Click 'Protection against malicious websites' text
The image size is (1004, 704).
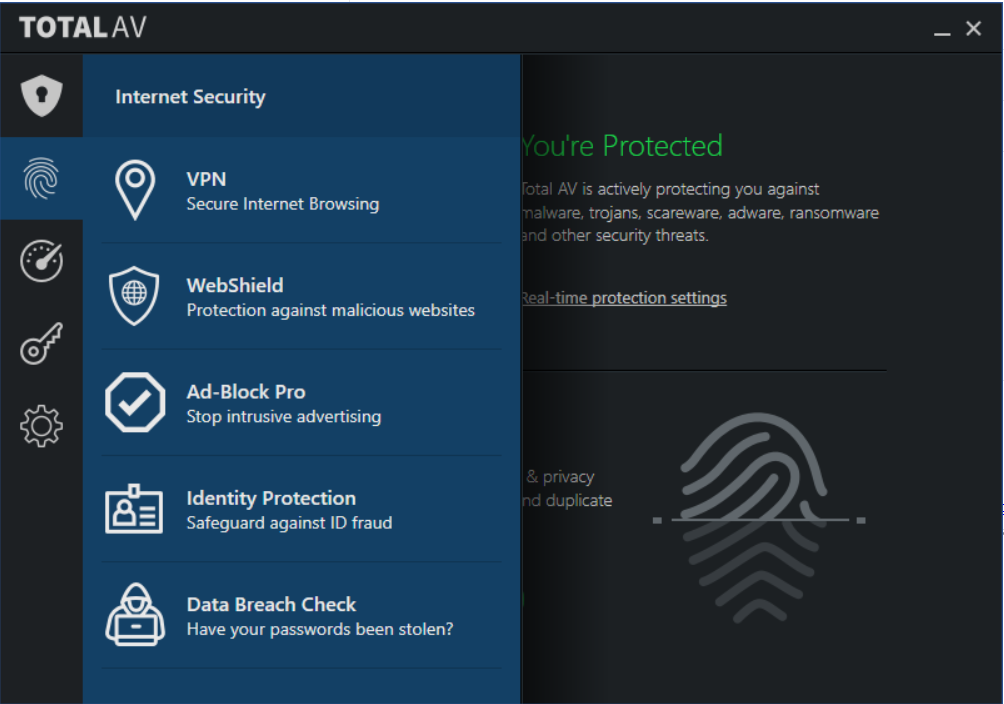330,310
